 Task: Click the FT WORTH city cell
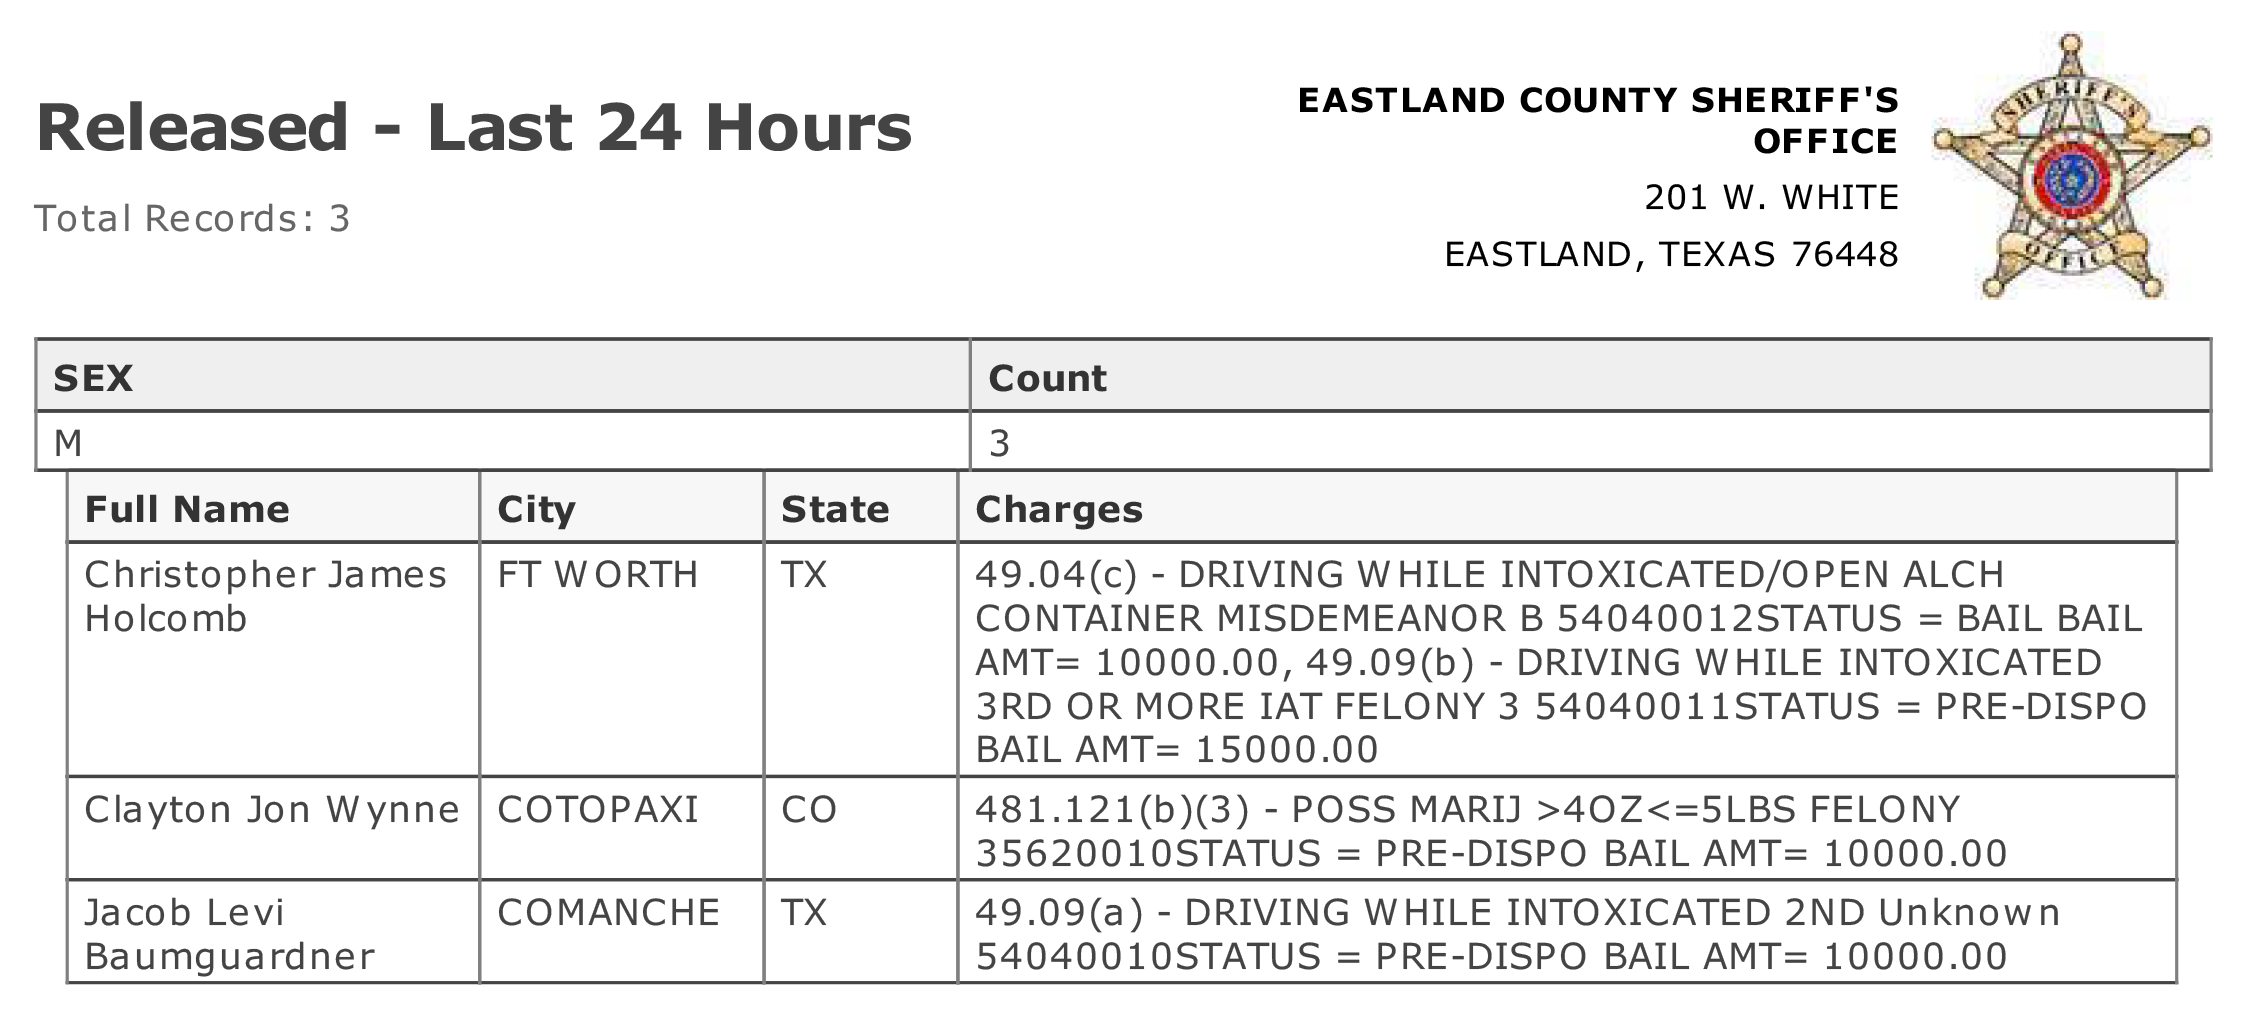(x=621, y=659)
